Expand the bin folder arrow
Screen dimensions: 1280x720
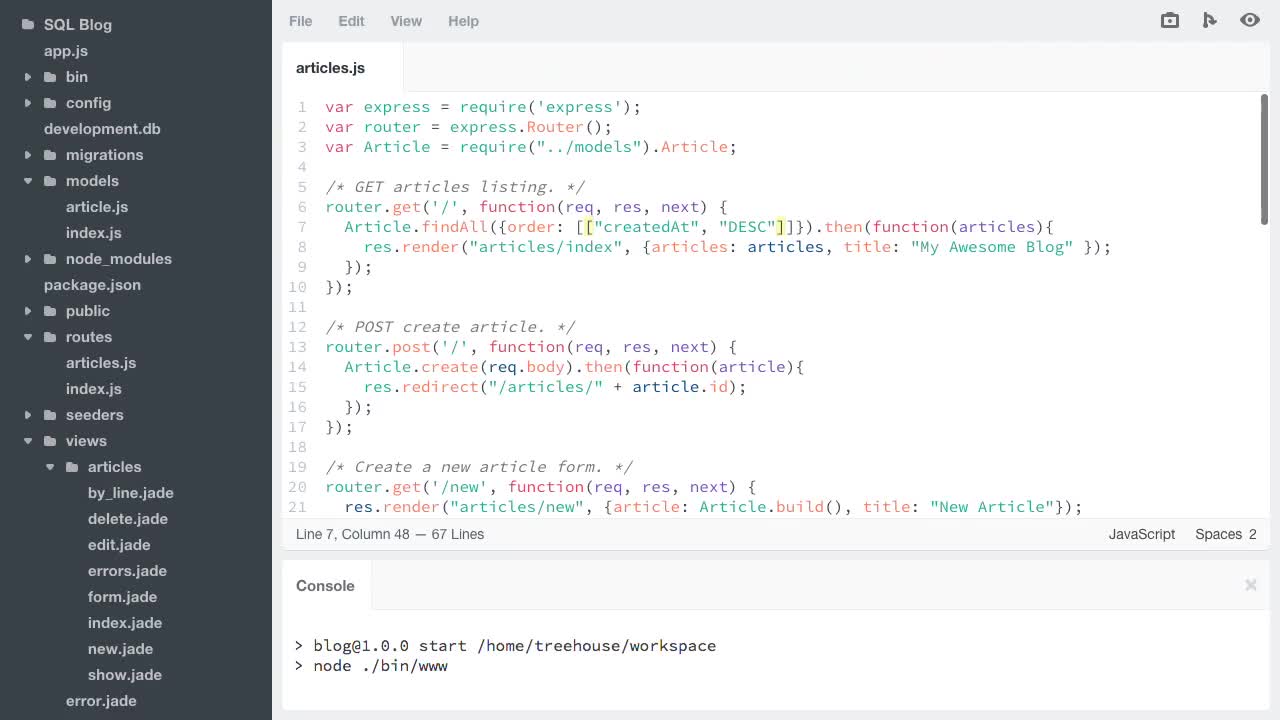(28, 77)
